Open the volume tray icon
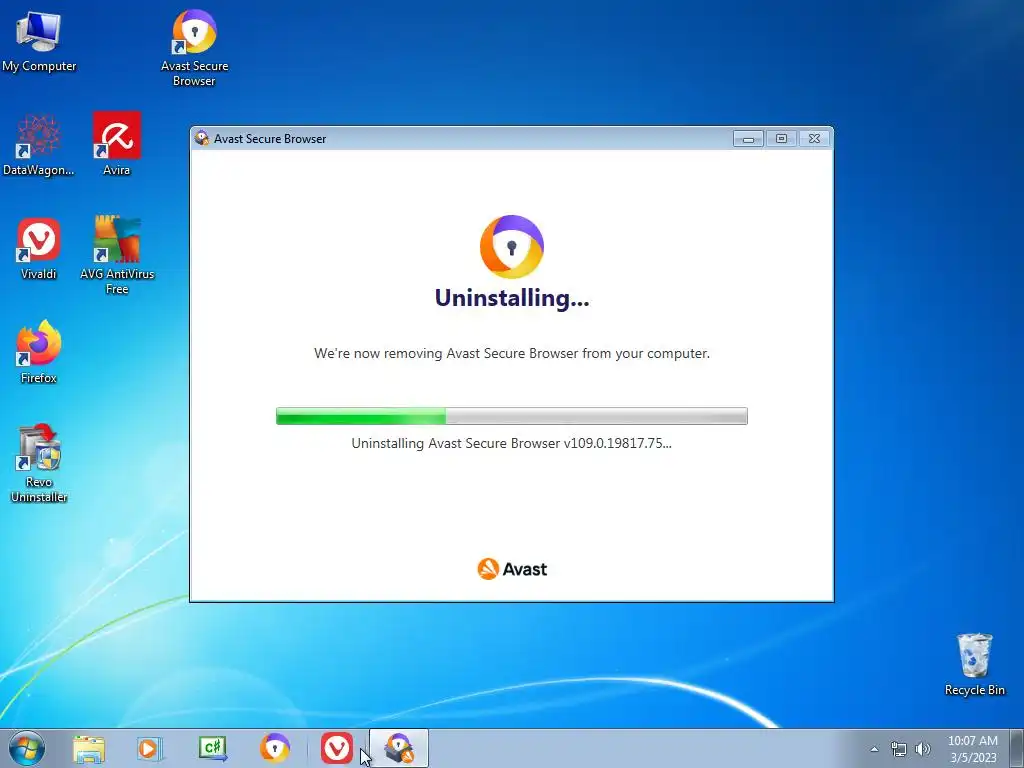This screenshot has height=768, width=1024. pos(923,749)
